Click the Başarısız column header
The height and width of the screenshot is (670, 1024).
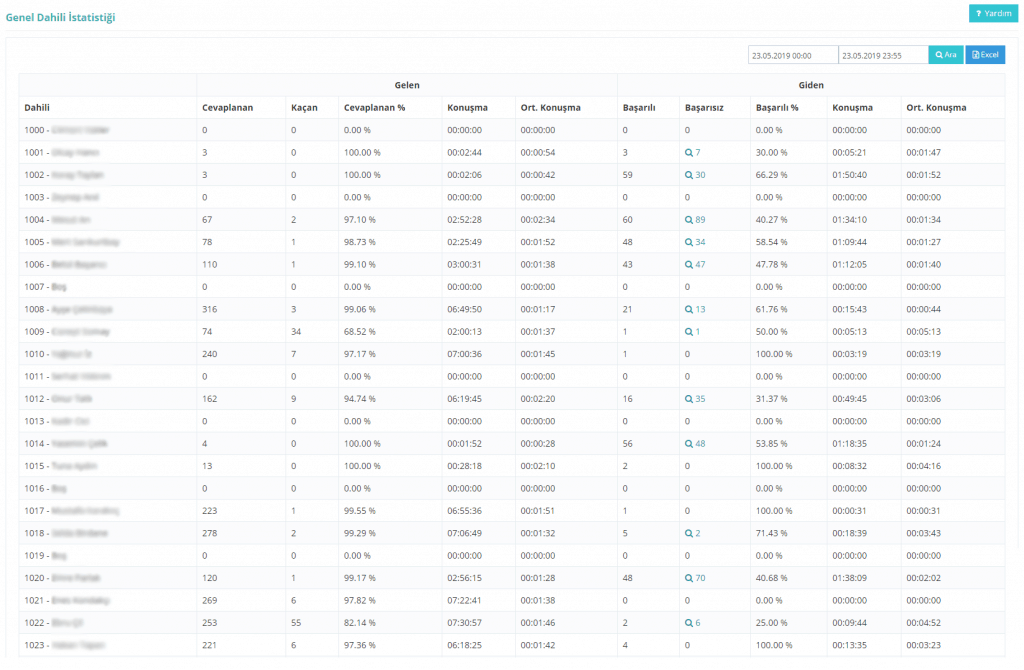point(706,107)
